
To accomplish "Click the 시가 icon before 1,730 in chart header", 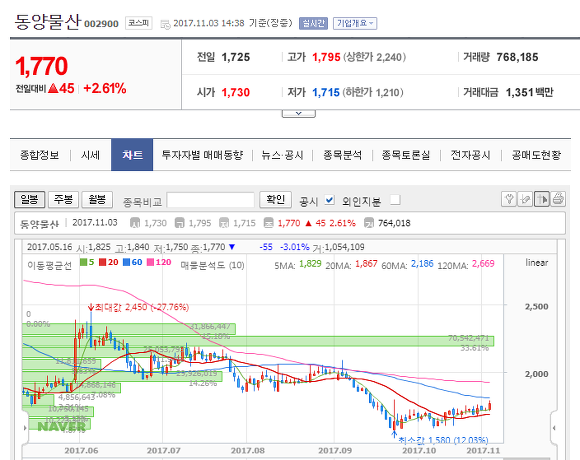I will 135,223.
